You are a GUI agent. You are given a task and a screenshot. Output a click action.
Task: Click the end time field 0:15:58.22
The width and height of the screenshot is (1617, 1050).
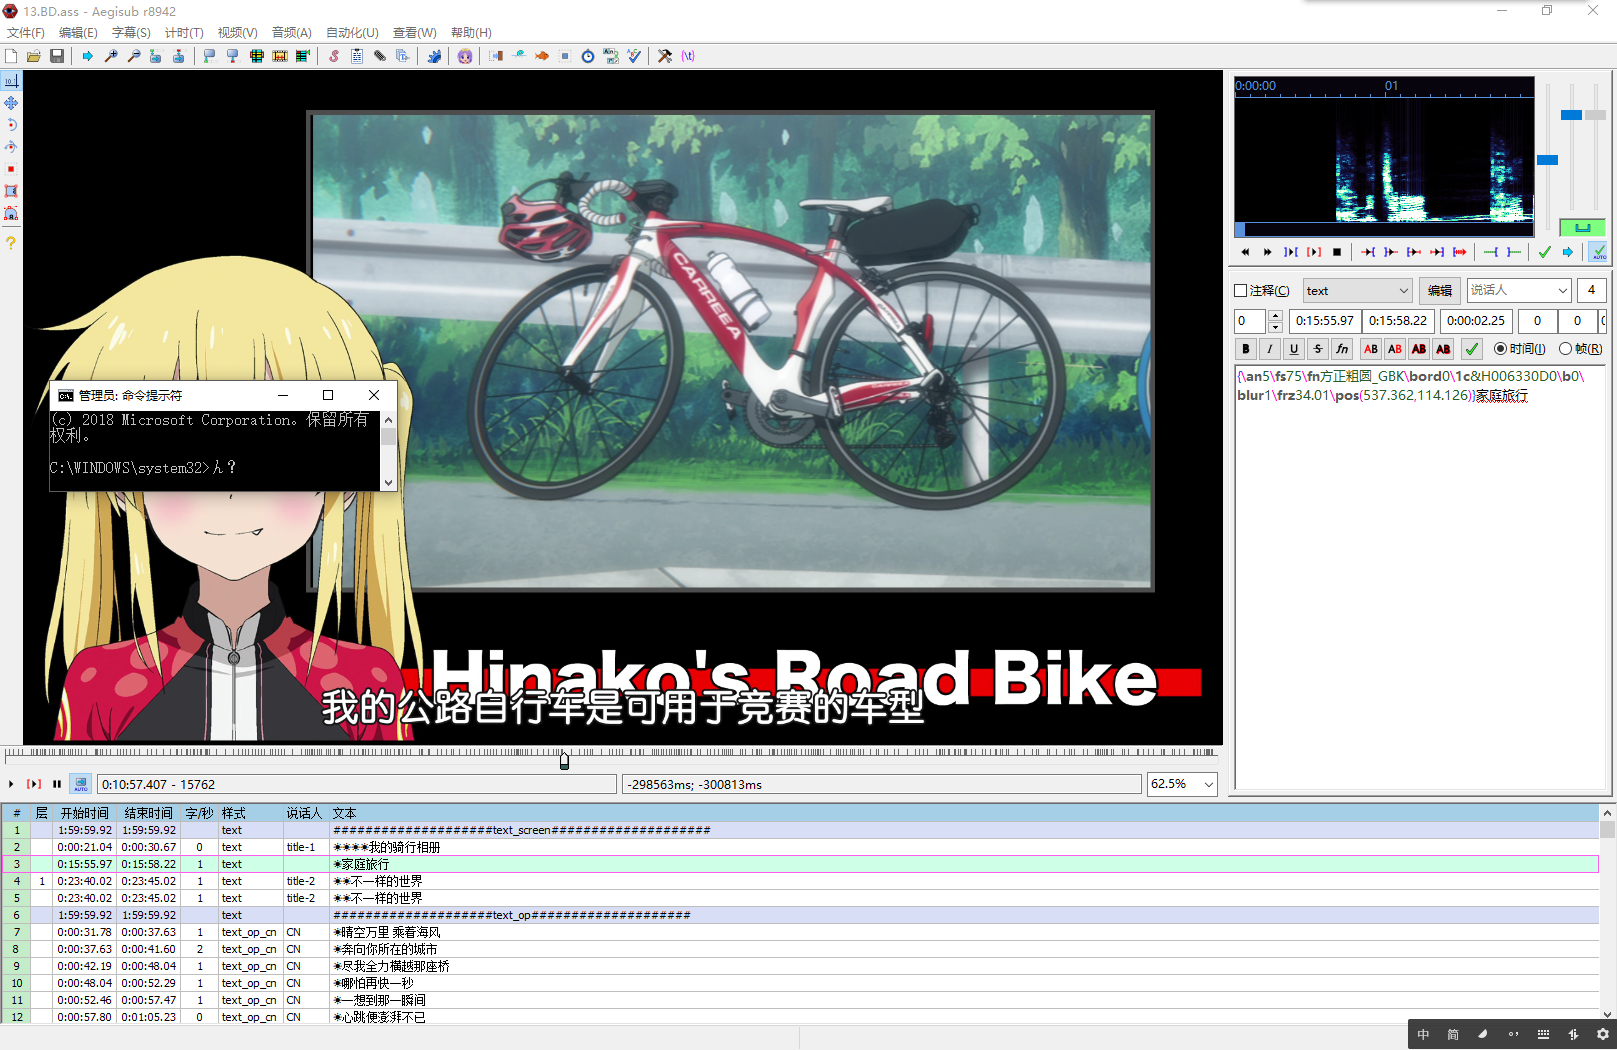pos(1398,321)
